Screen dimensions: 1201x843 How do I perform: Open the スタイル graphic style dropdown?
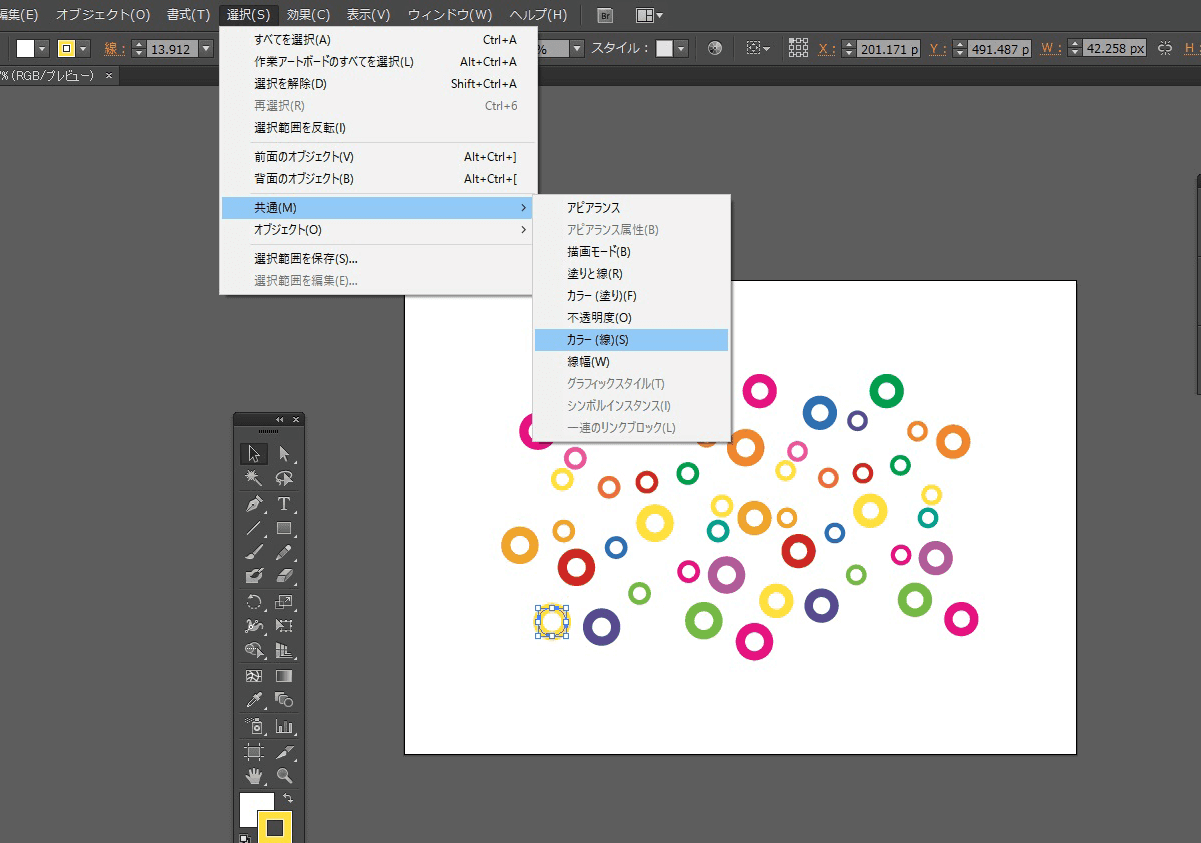point(681,48)
